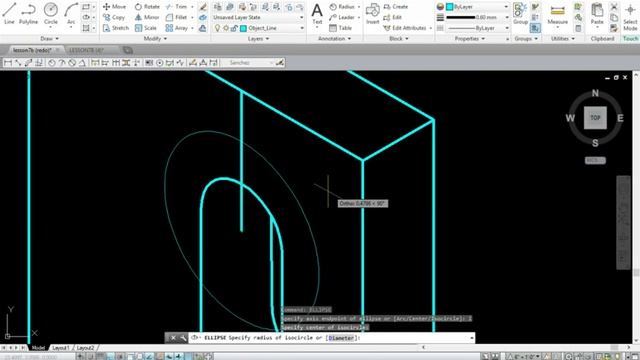Click the N compass direction on ViewCube
640x360 pixels.
coord(595,93)
